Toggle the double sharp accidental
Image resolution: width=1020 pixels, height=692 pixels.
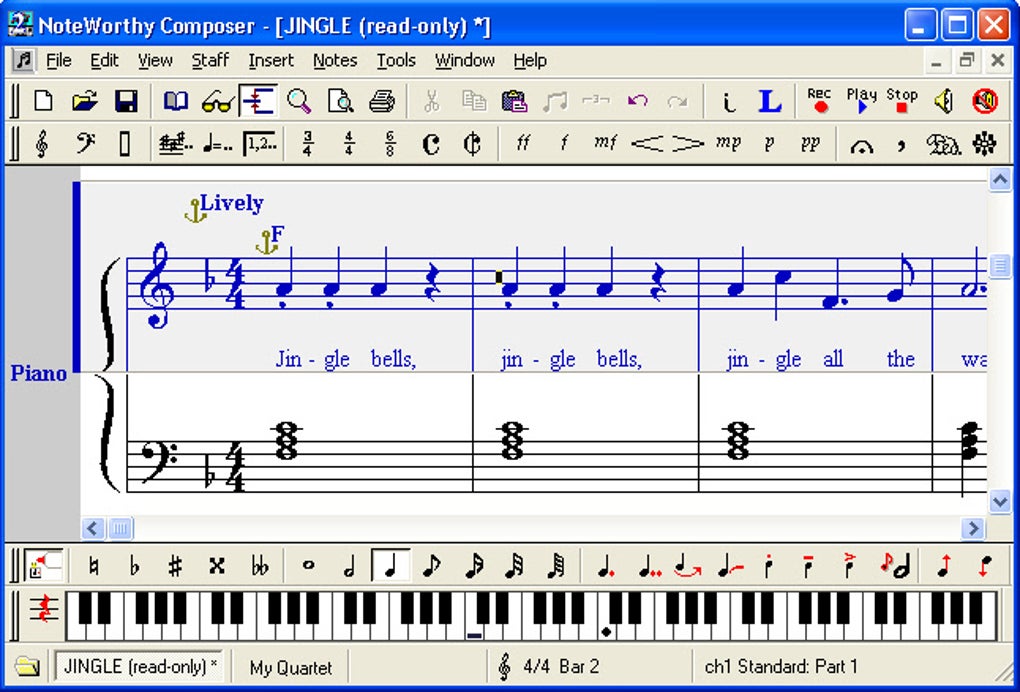point(217,566)
